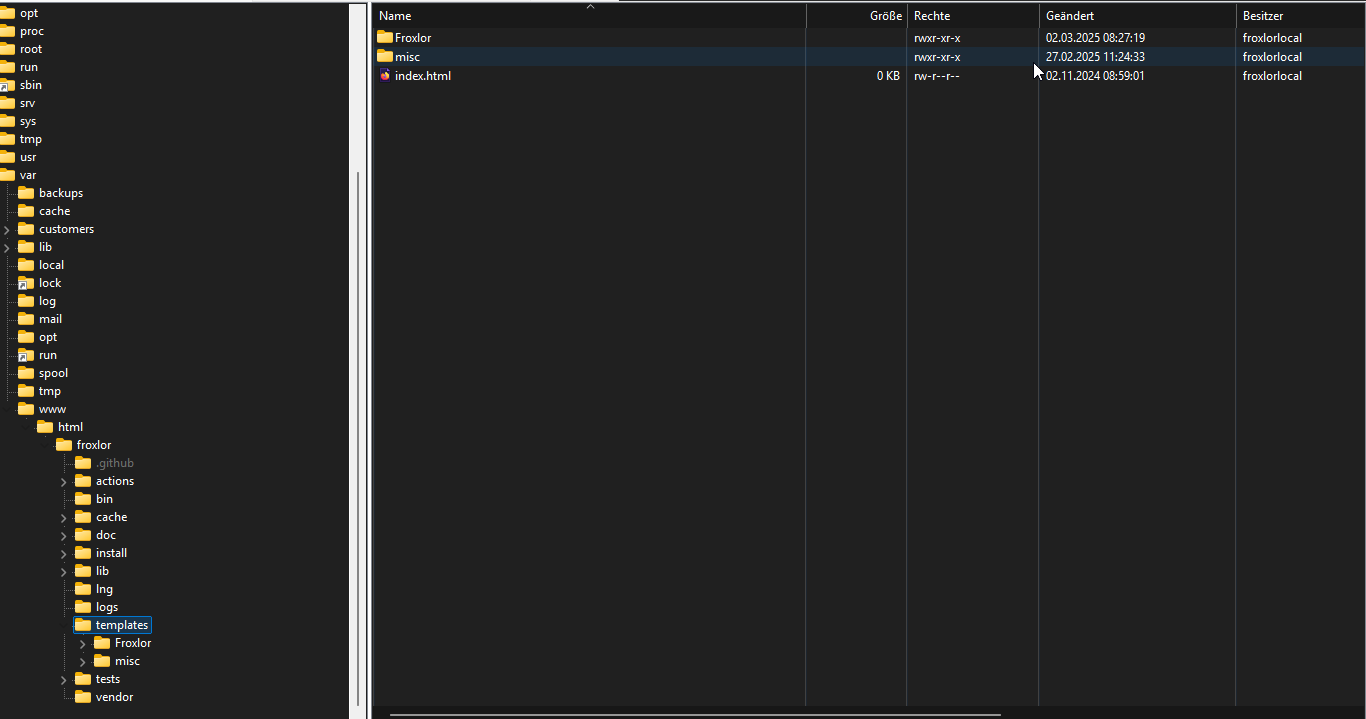Viewport: 1366px width, 719px height.
Task: Click the 02.03.2025 08:27:19 date cell
Action: pos(1095,38)
